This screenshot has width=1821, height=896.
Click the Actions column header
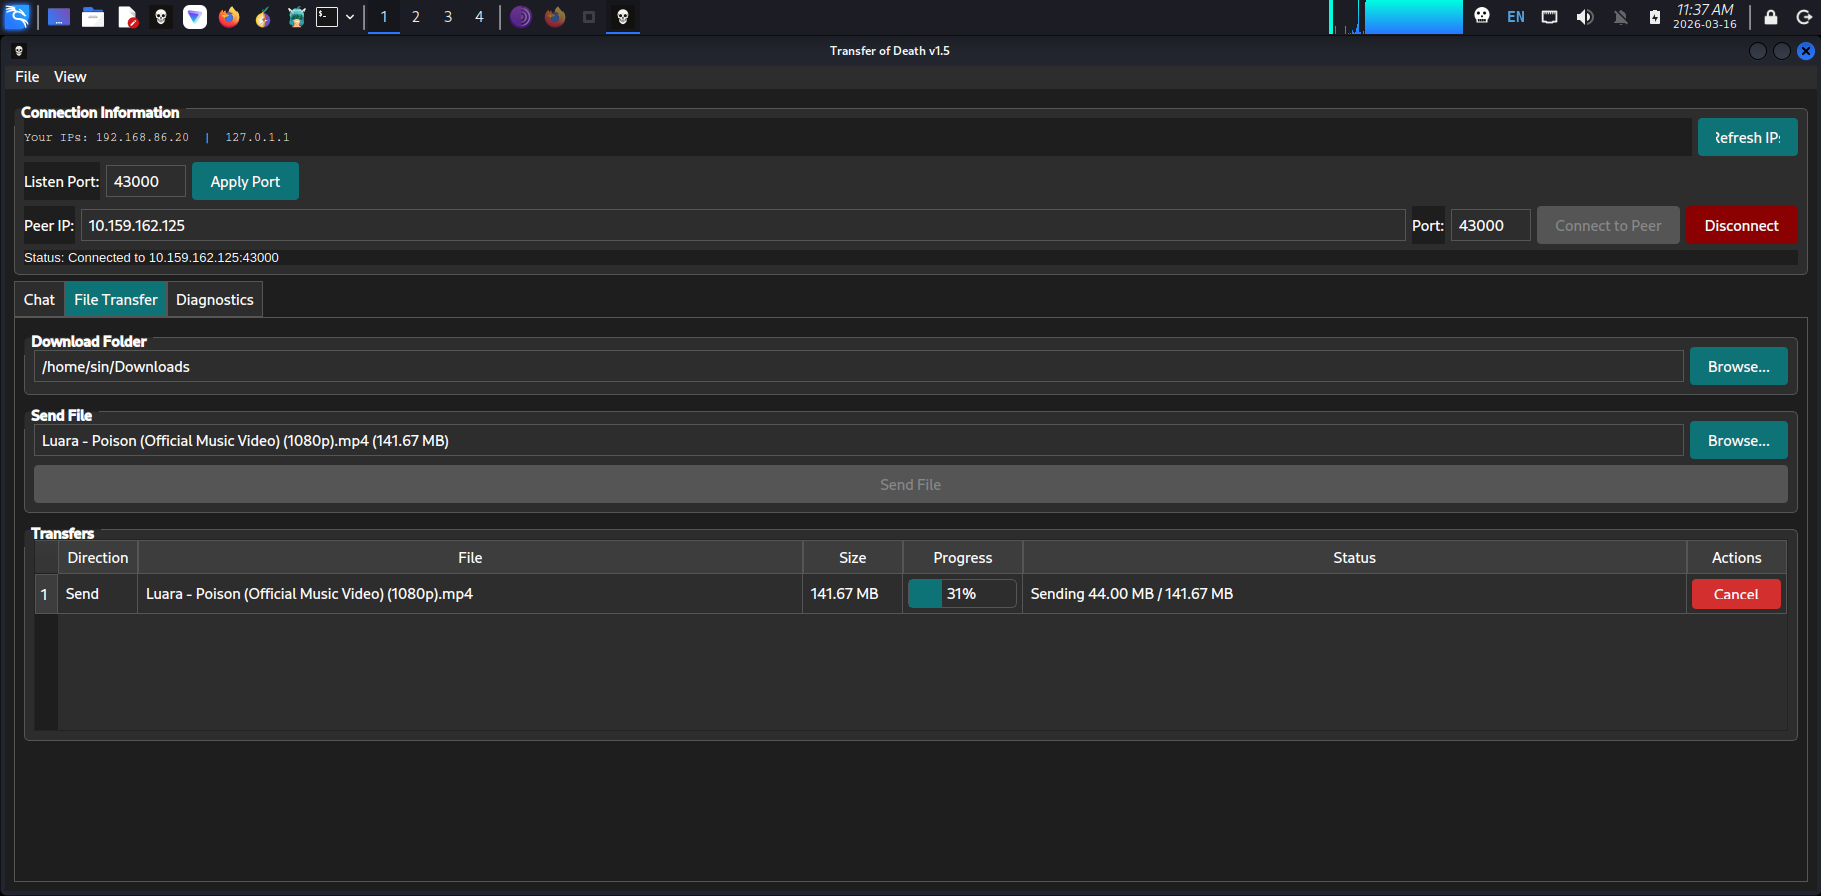pos(1736,557)
